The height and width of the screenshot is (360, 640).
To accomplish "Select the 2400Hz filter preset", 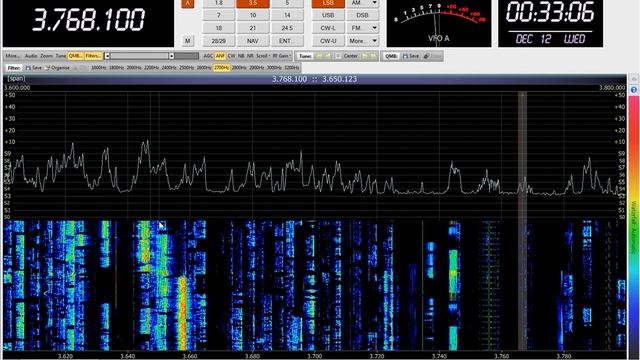I will pyautogui.click(x=169, y=68).
